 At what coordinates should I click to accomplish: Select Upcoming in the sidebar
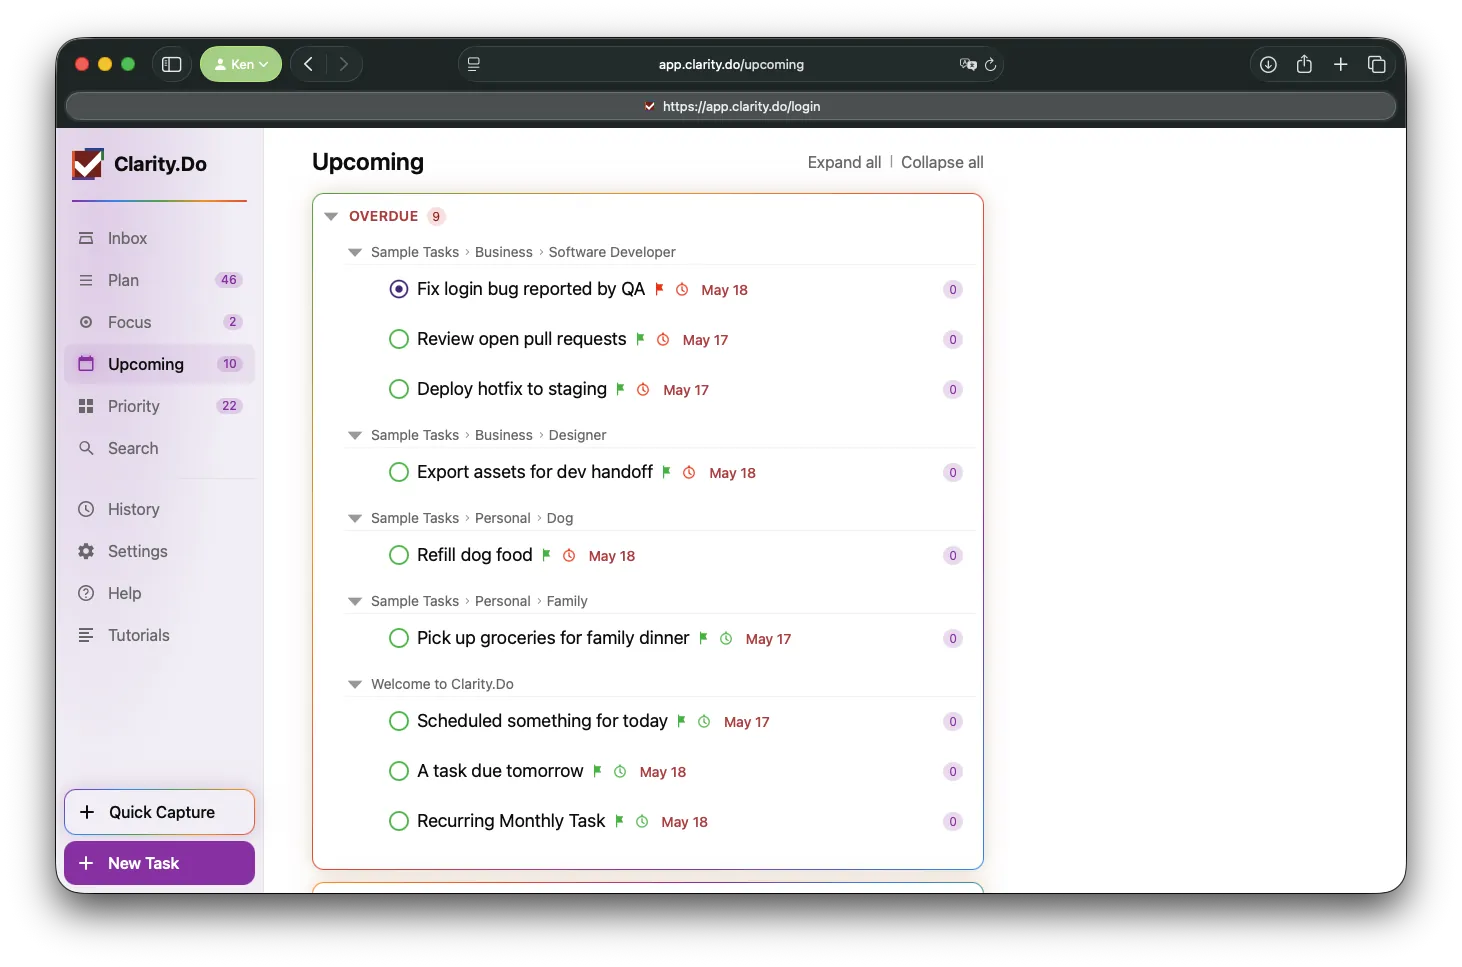[160, 364]
